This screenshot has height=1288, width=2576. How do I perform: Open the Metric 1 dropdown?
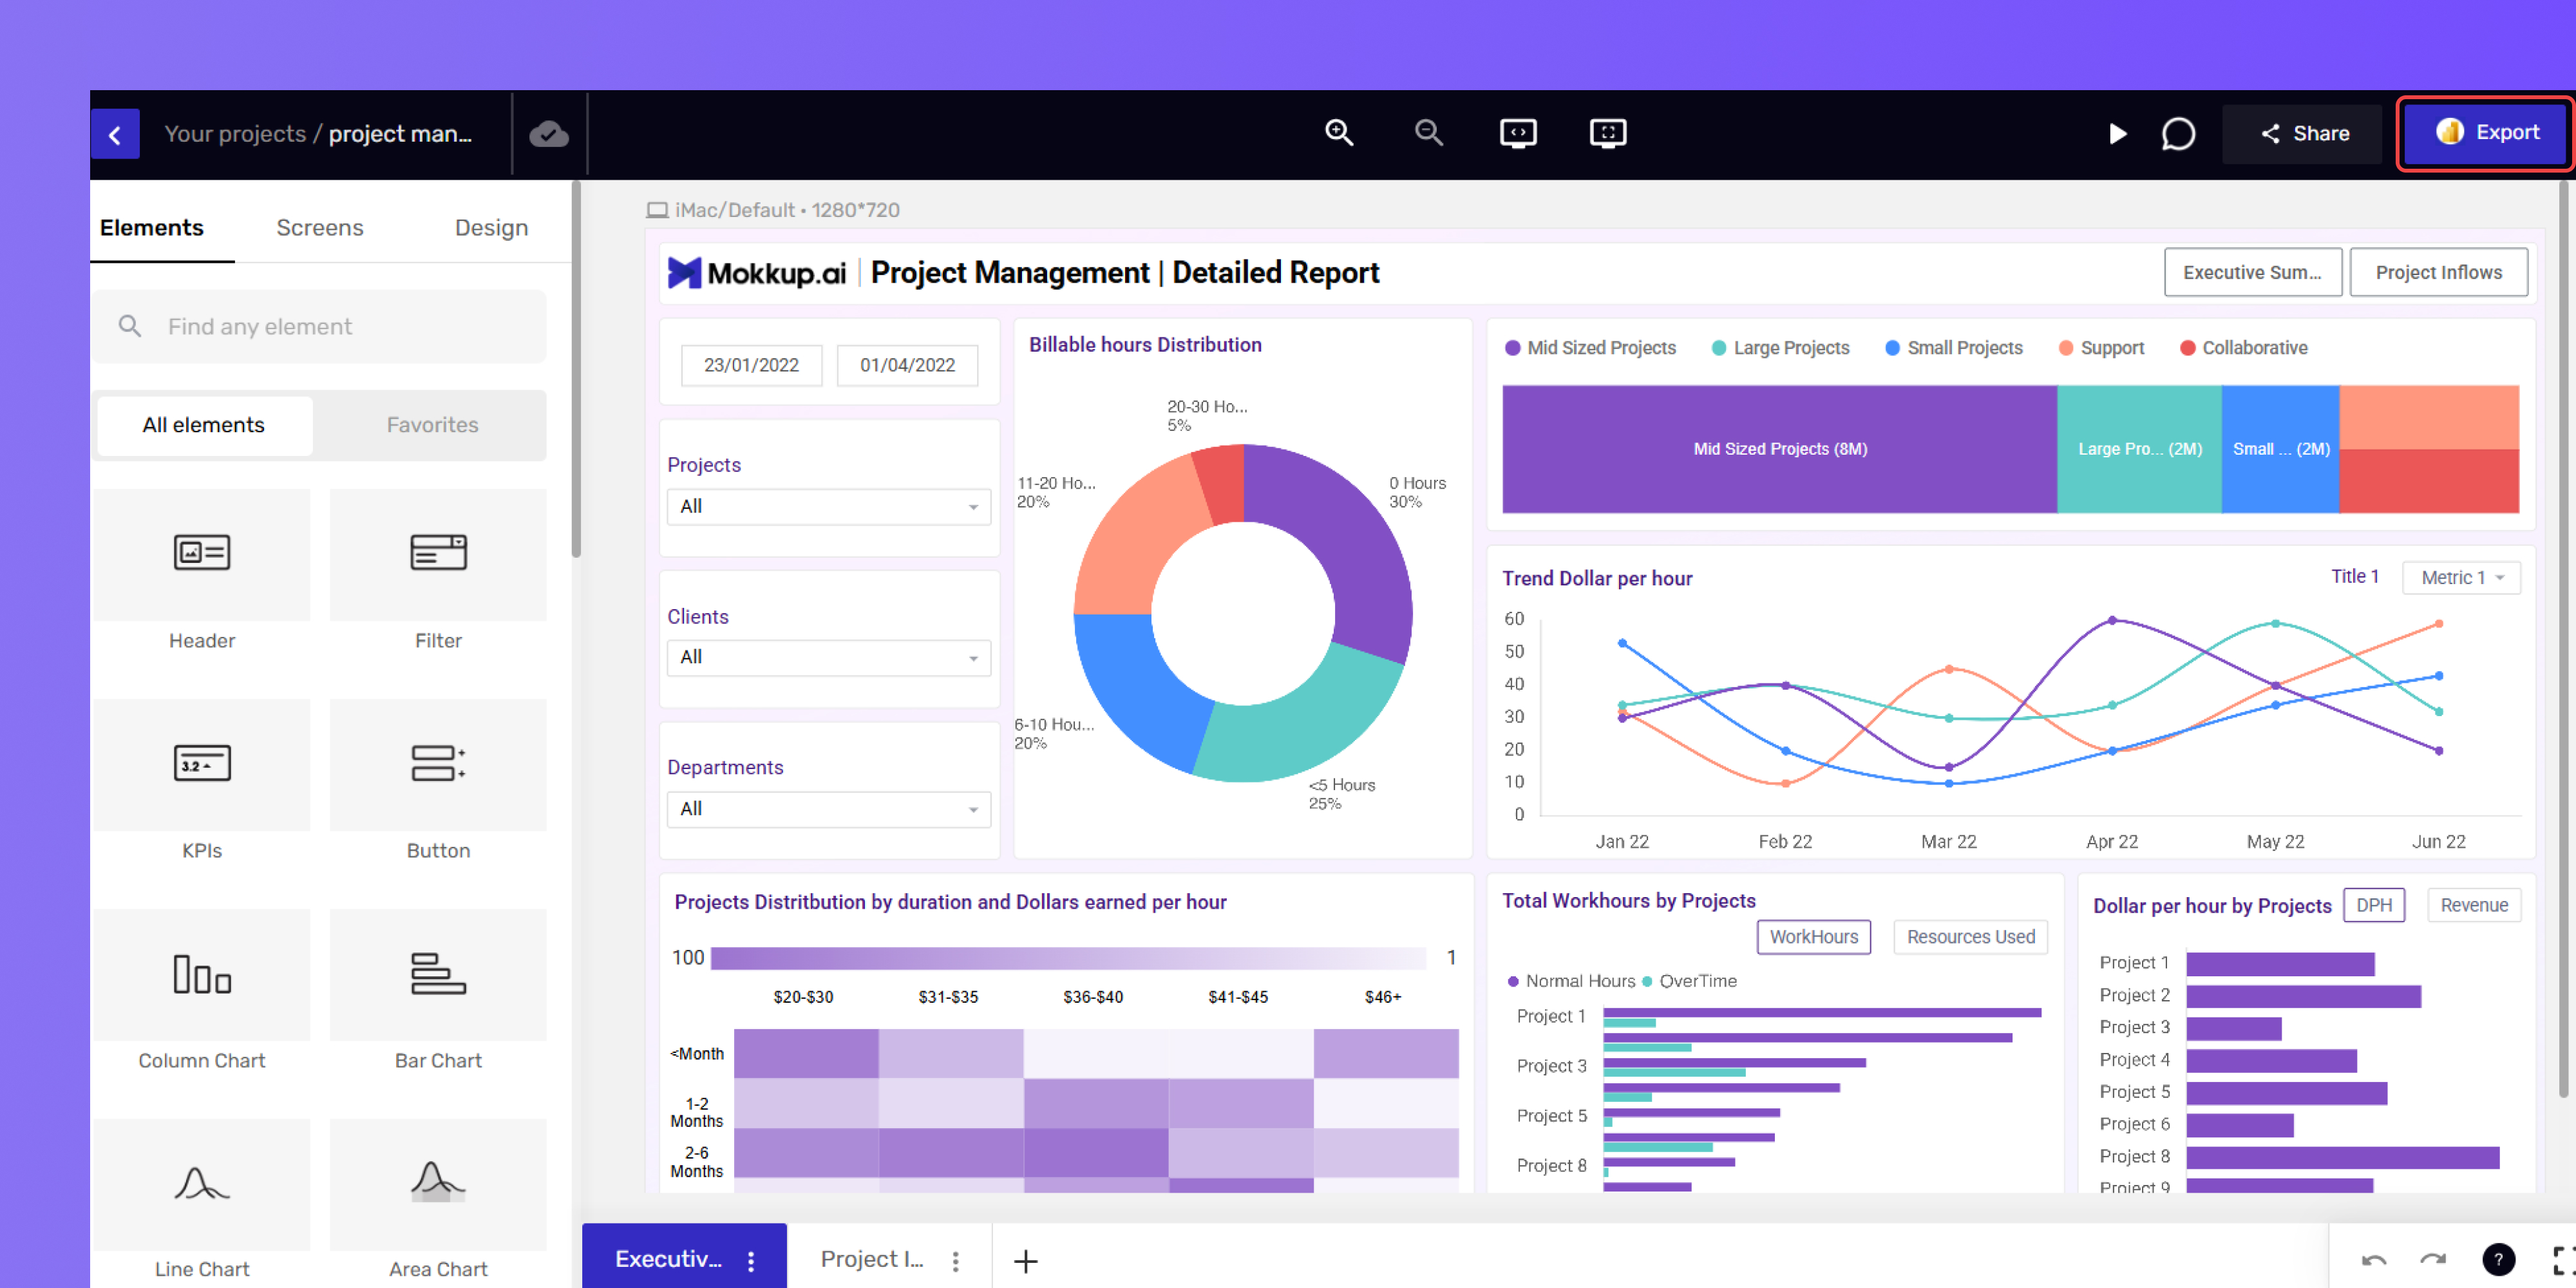2461,577
